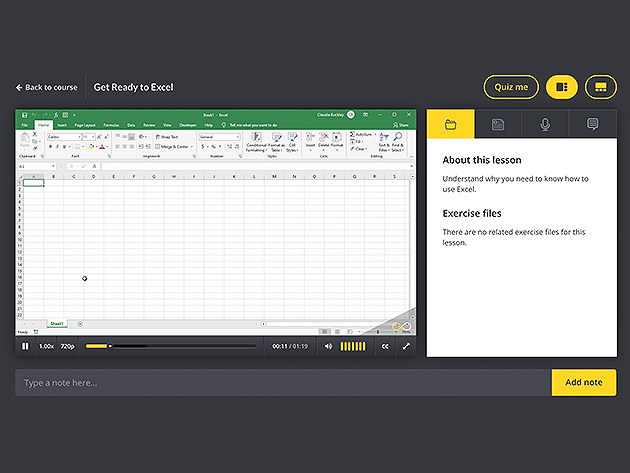Click the AutoSum sigma icon
630x473 pixels.
coord(352,134)
